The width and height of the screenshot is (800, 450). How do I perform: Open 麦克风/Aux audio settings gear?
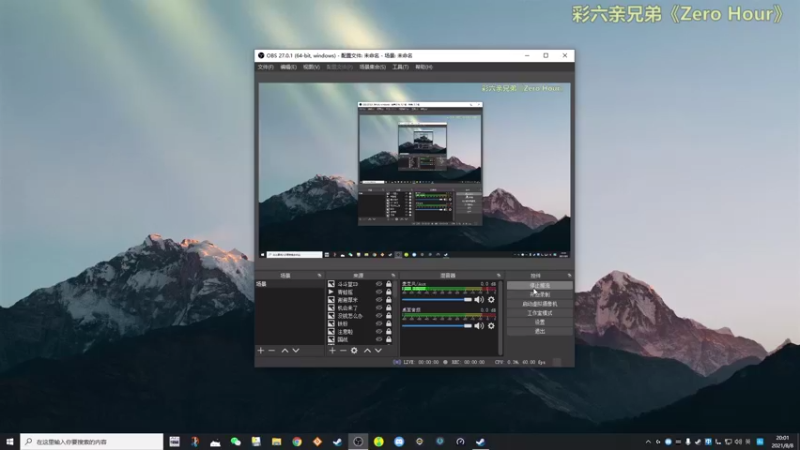[x=491, y=299]
